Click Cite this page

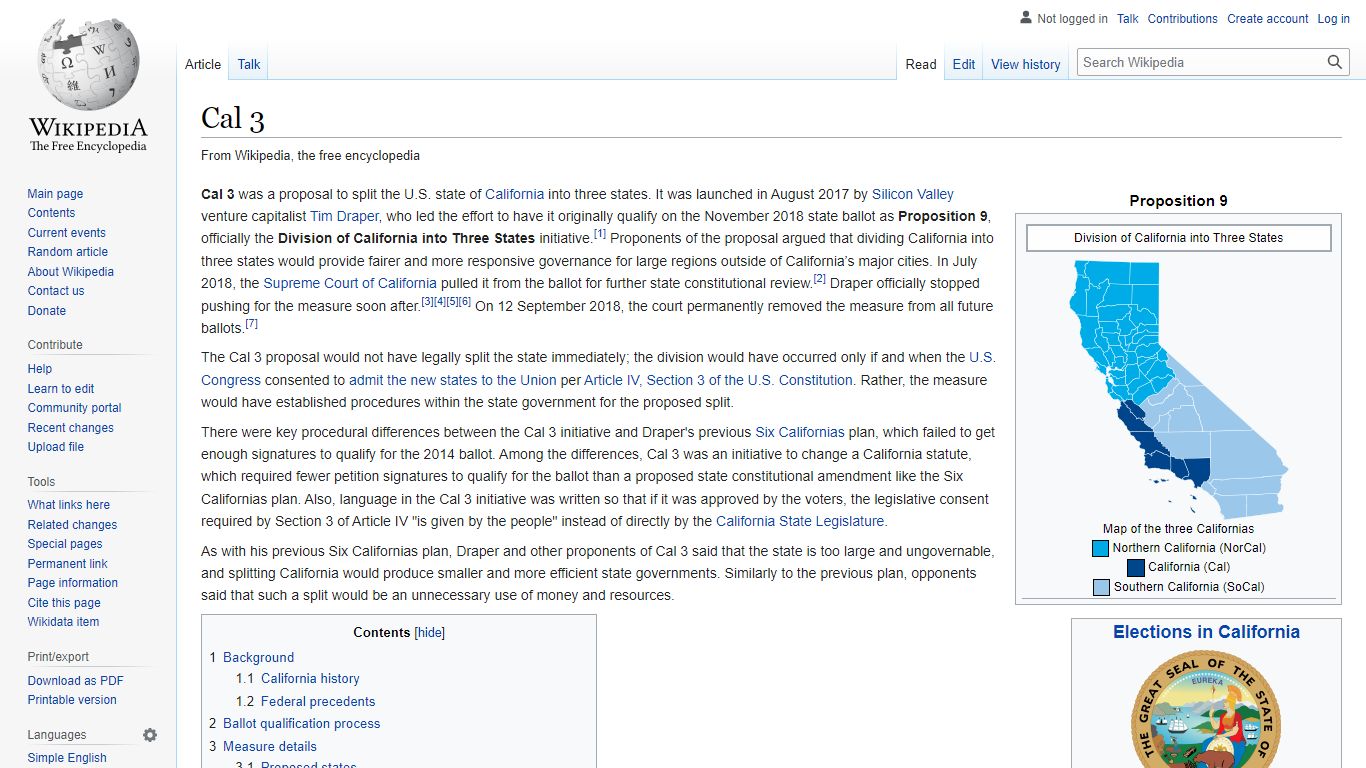[x=64, y=603]
